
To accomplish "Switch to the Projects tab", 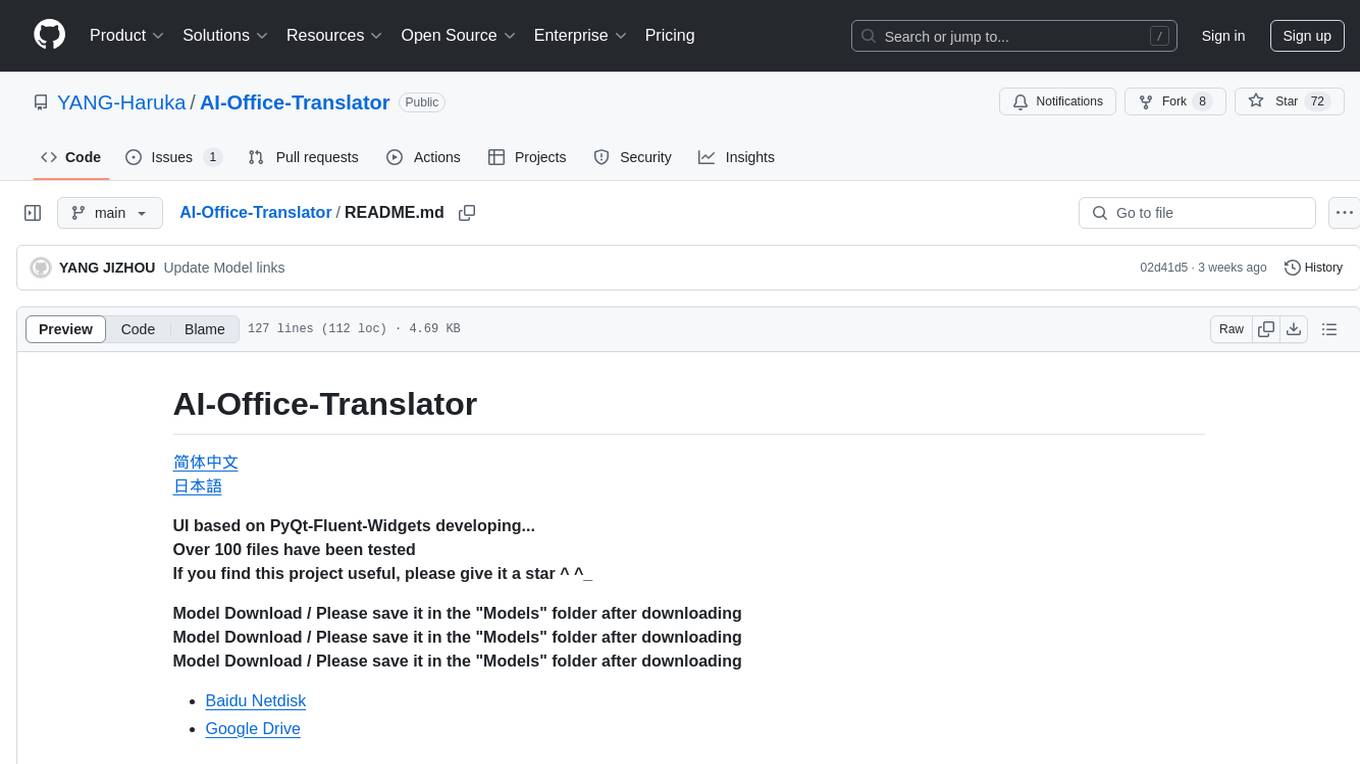I will coord(527,157).
